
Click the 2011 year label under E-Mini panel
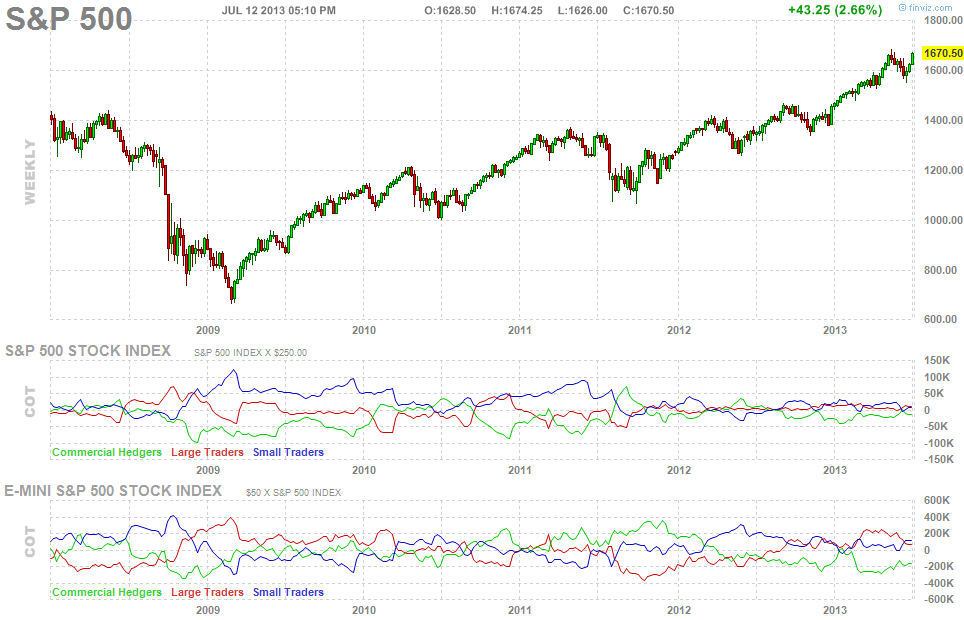pos(520,611)
